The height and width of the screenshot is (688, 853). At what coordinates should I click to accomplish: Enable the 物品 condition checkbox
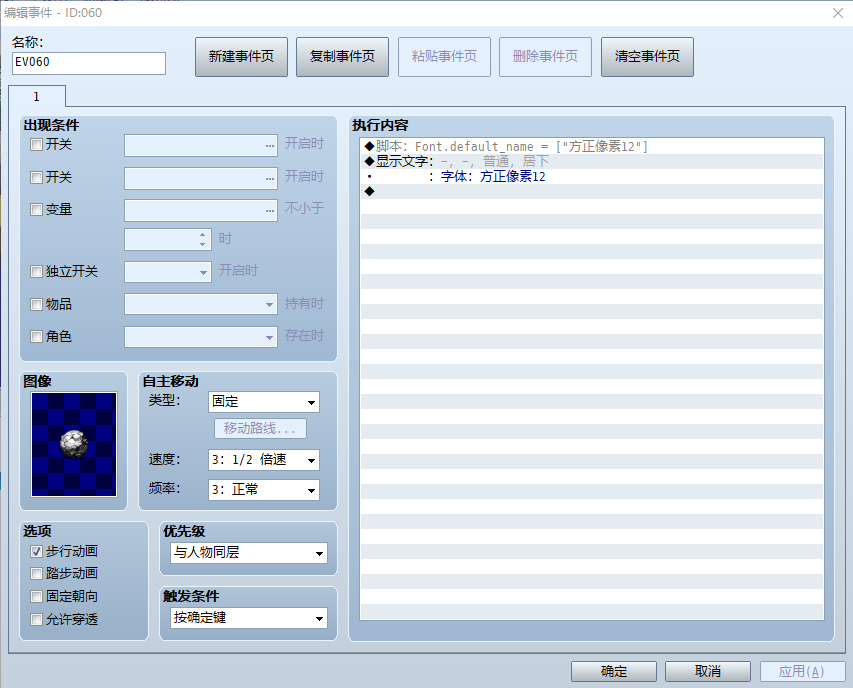36,304
